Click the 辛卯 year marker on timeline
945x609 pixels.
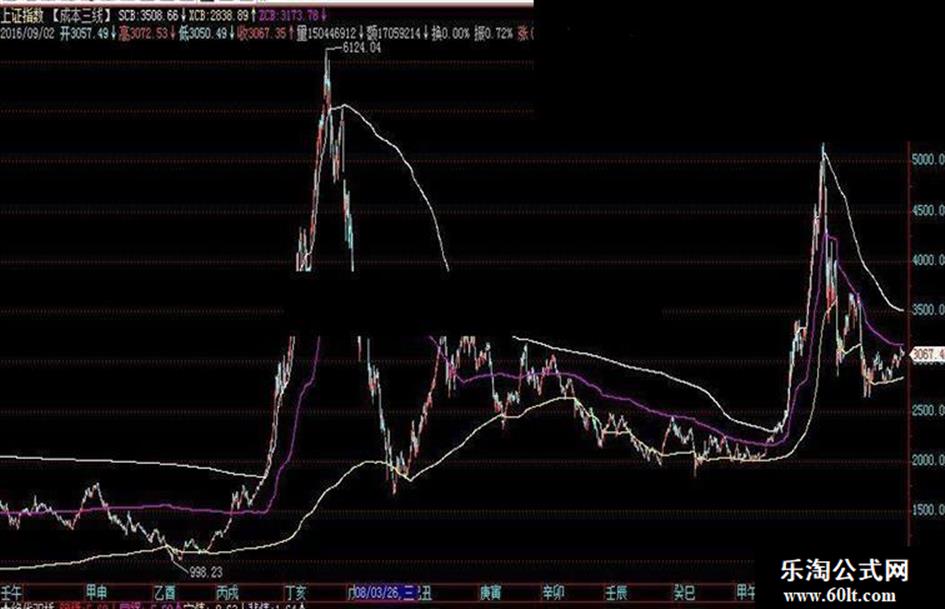(553, 593)
